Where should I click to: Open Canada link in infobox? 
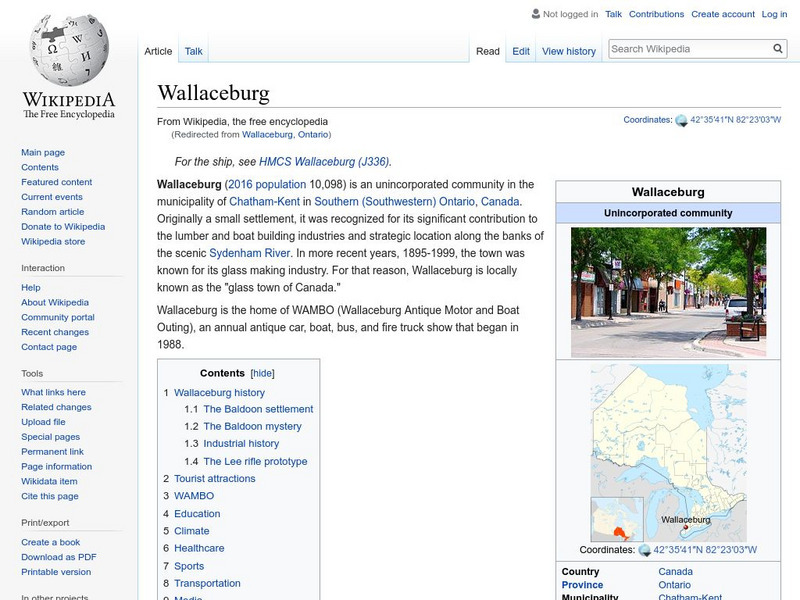tap(676, 571)
